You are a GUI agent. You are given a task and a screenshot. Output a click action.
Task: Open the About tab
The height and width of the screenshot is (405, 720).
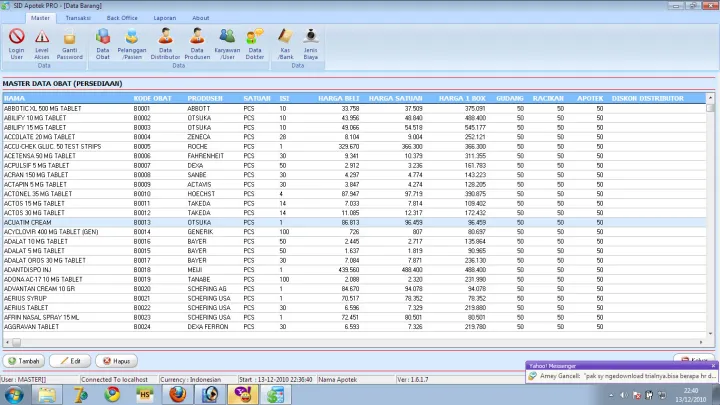[201, 18]
